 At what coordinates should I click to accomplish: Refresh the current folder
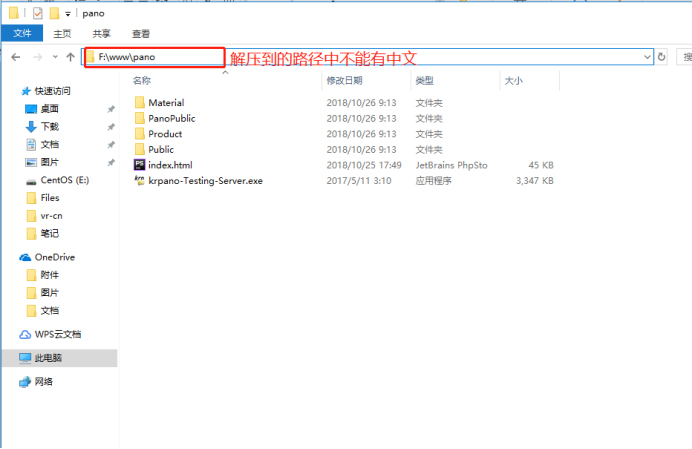[x=661, y=57]
